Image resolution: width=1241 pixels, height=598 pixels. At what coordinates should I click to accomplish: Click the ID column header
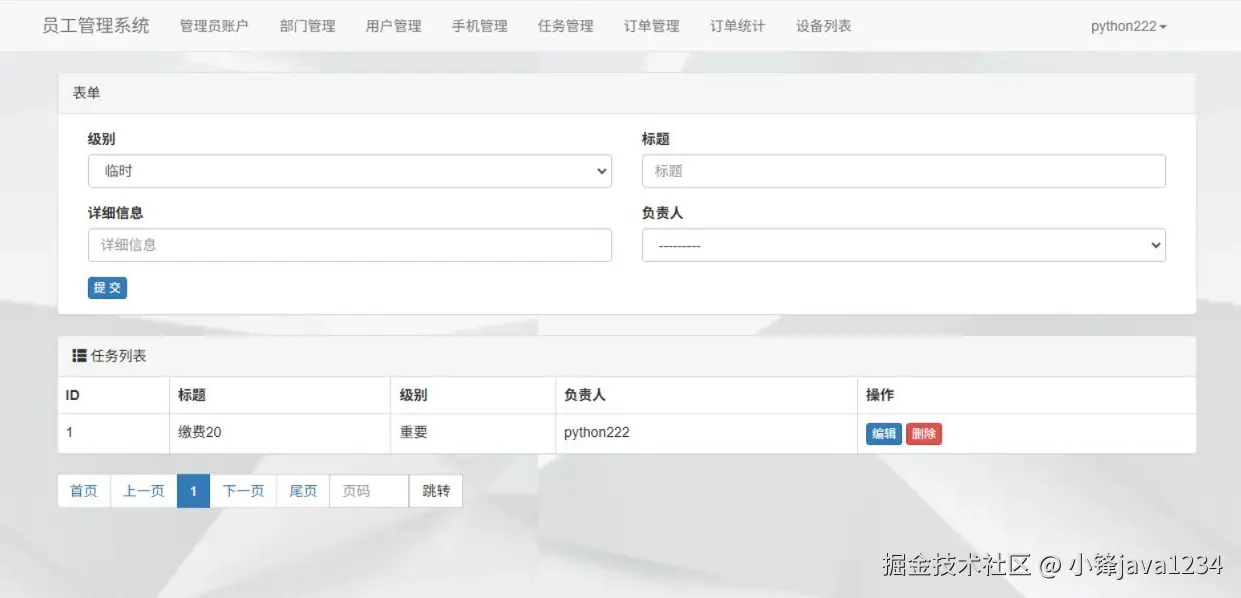pyautogui.click(x=114, y=395)
